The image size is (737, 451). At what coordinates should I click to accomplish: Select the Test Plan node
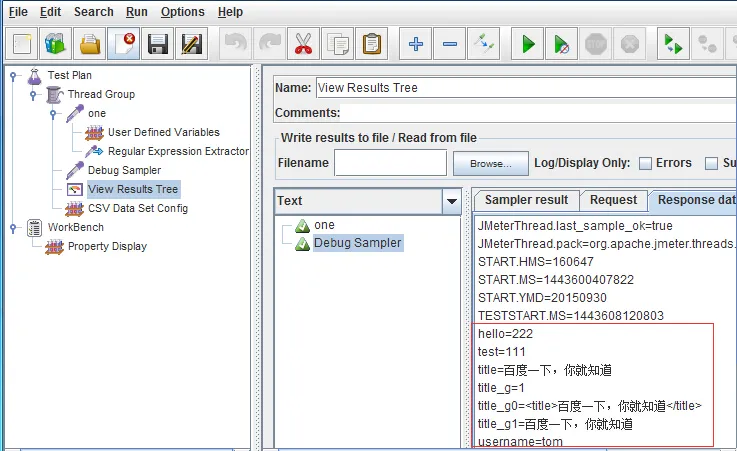pos(70,75)
